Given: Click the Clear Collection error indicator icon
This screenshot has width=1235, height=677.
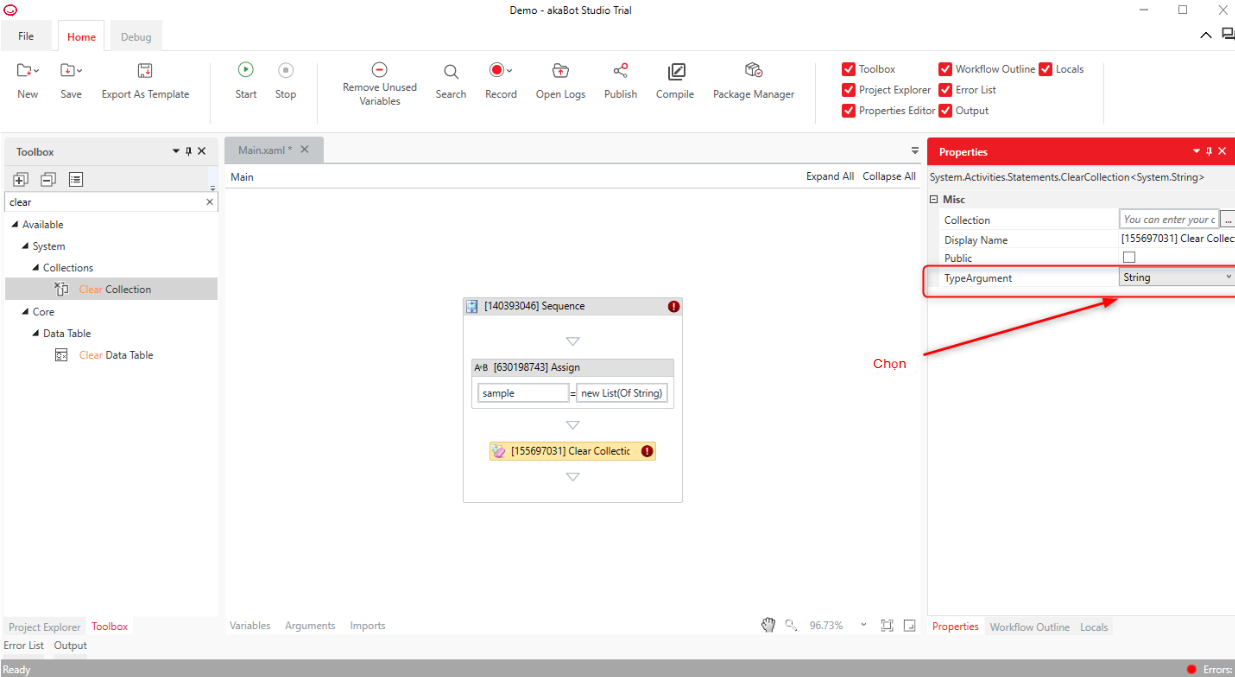Looking at the screenshot, I should pos(647,451).
